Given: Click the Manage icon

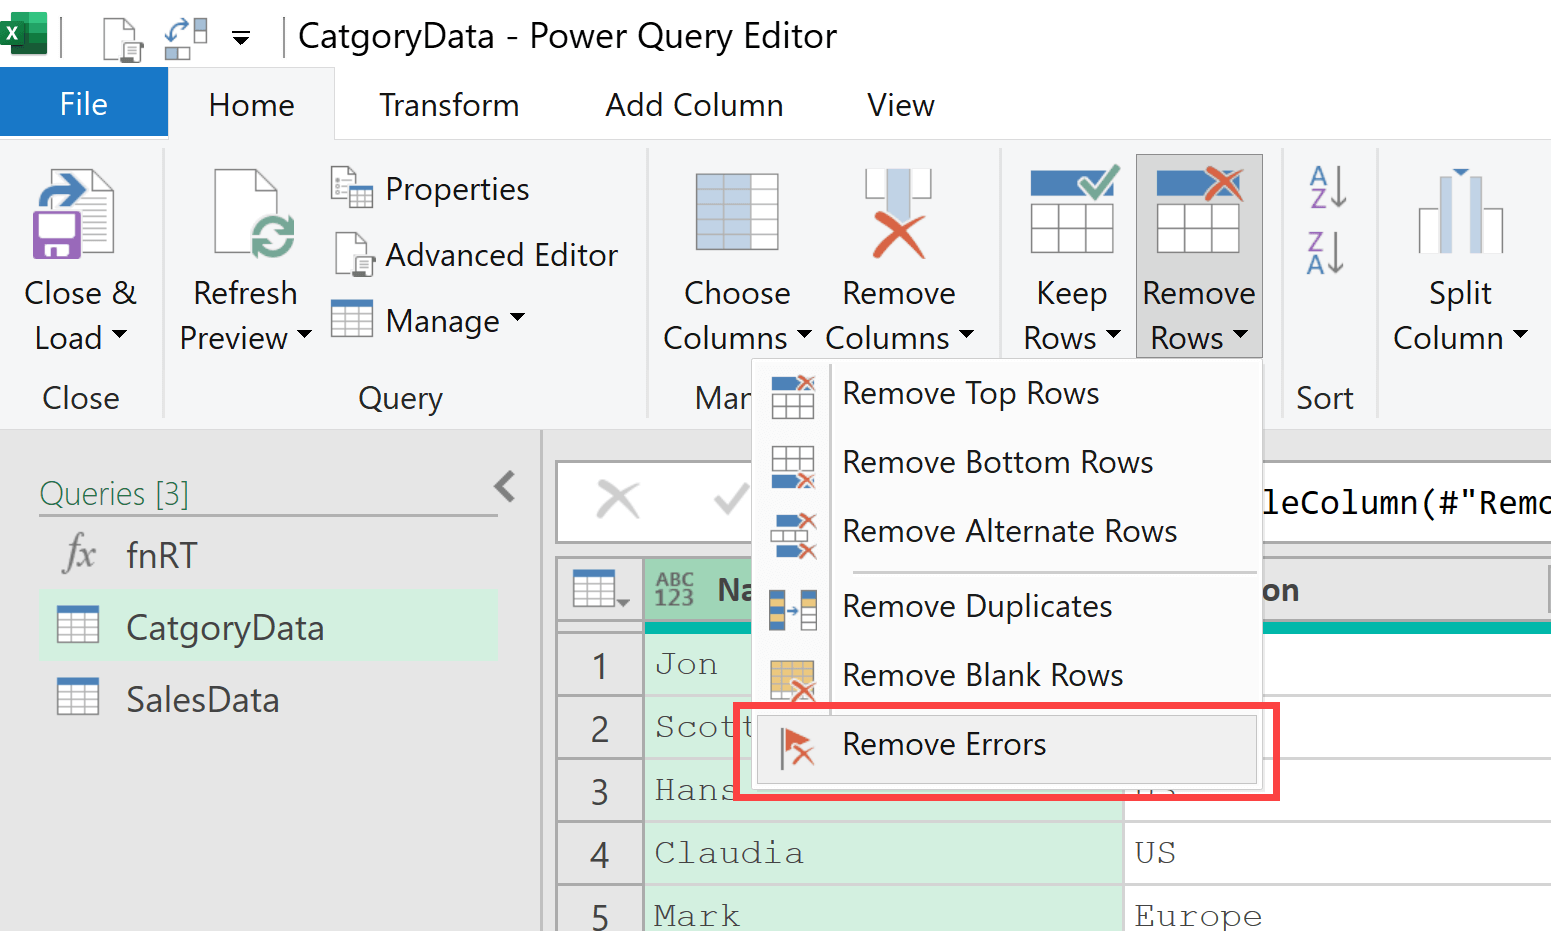Looking at the screenshot, I should point(352,319).
